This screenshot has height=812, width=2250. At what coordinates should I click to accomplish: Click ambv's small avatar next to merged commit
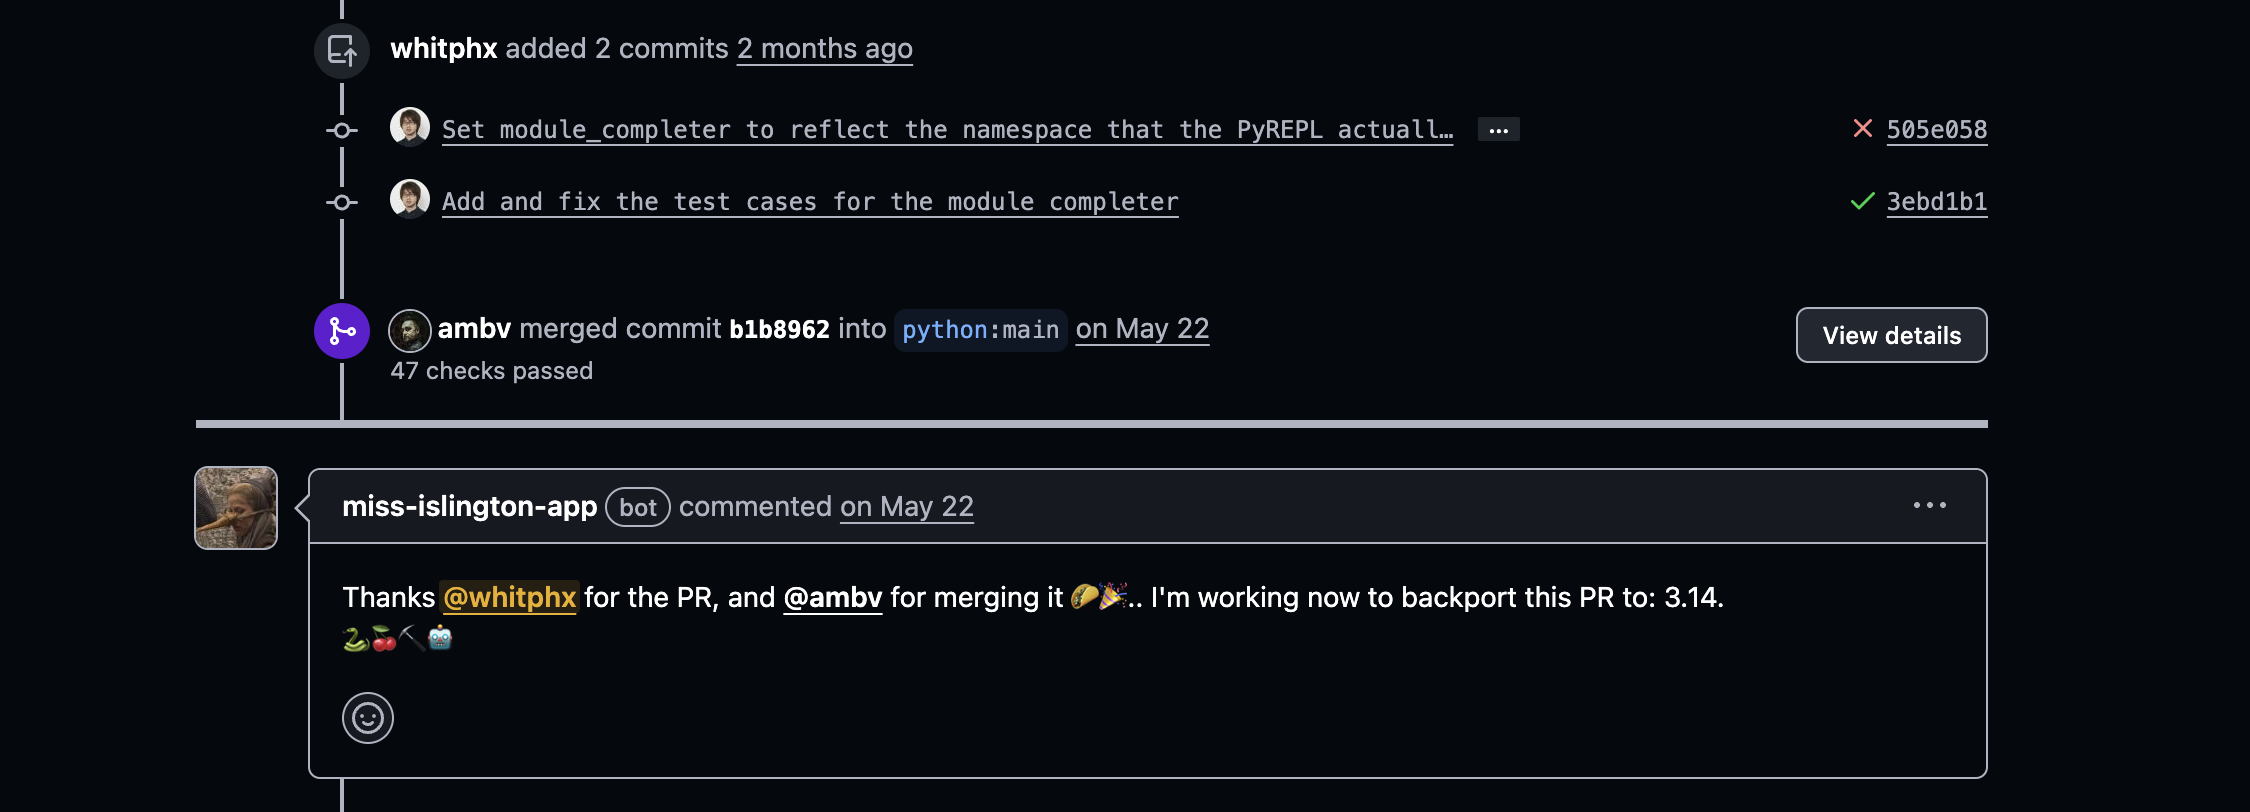(410, 330)
